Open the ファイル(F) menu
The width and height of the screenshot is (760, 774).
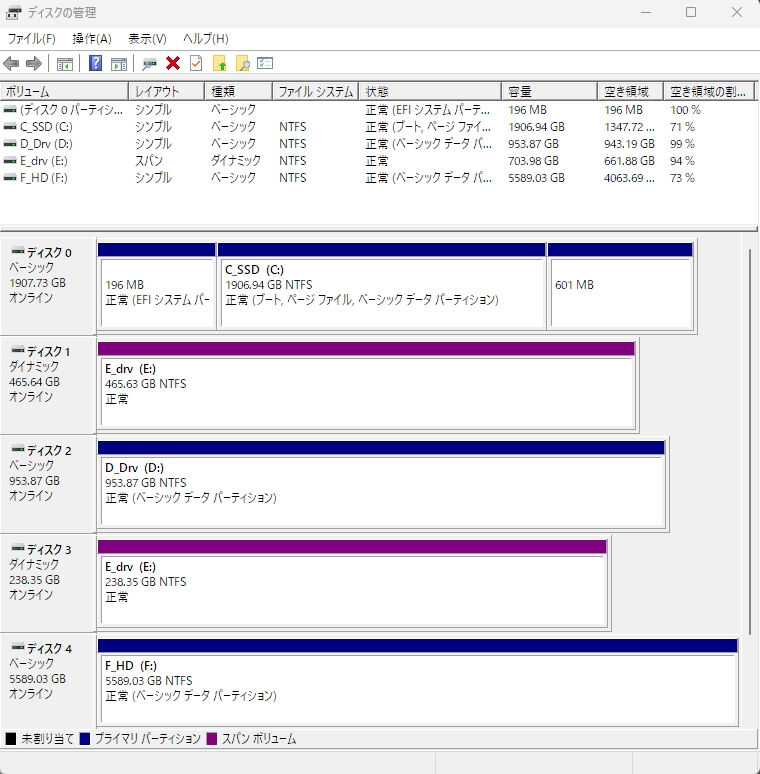point(32,39)
